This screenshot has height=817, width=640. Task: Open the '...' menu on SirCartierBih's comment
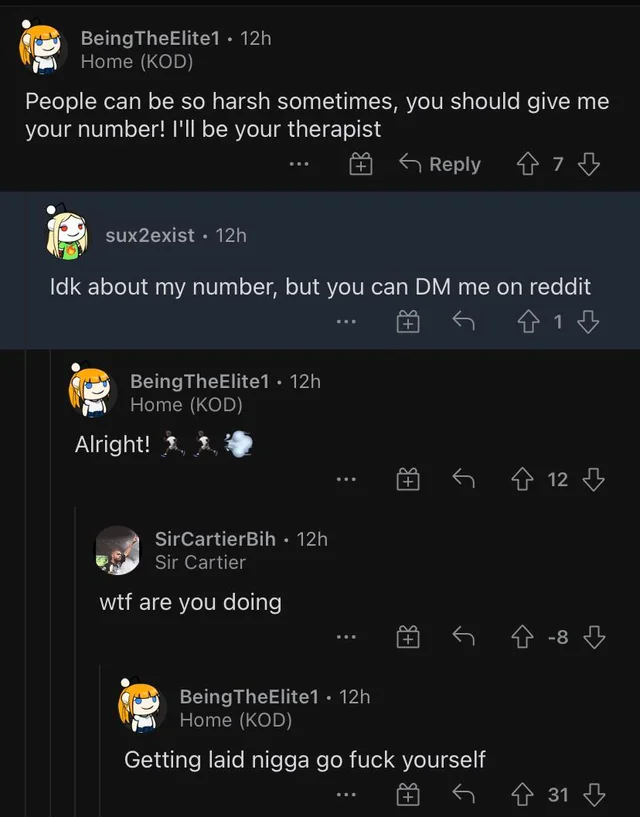(x=348, y=637)
